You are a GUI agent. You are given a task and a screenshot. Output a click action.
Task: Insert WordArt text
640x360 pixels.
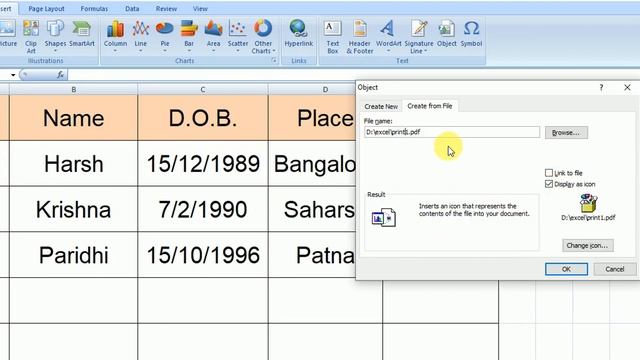coord(388,37)
